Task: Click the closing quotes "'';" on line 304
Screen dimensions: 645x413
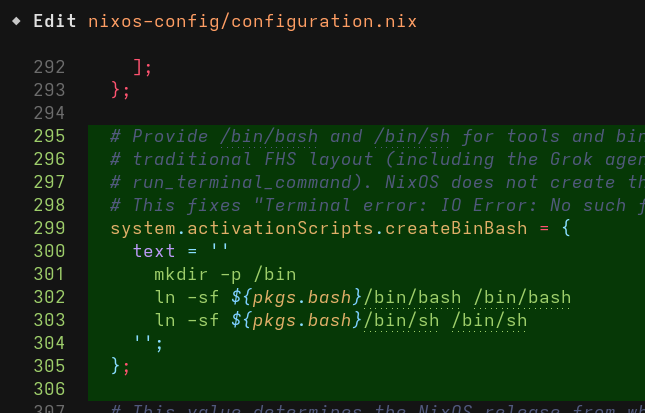Action: tap(148, 343)
